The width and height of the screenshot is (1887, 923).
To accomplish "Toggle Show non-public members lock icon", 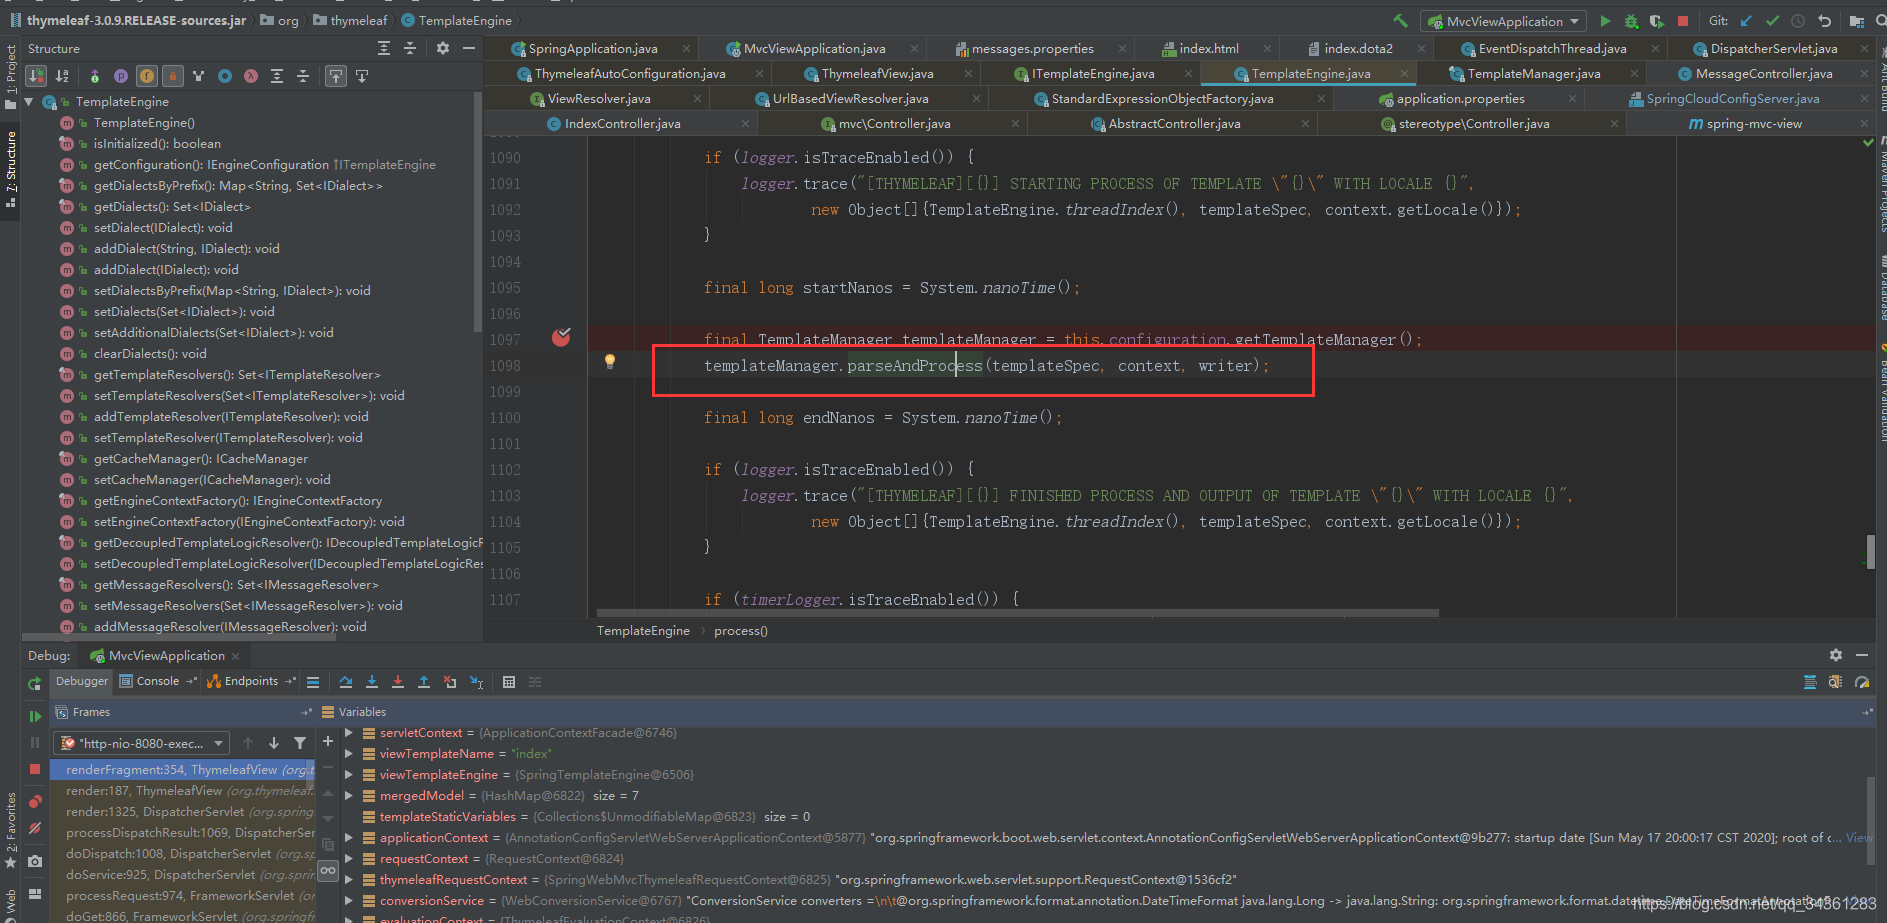I will (x=173, y=76).
